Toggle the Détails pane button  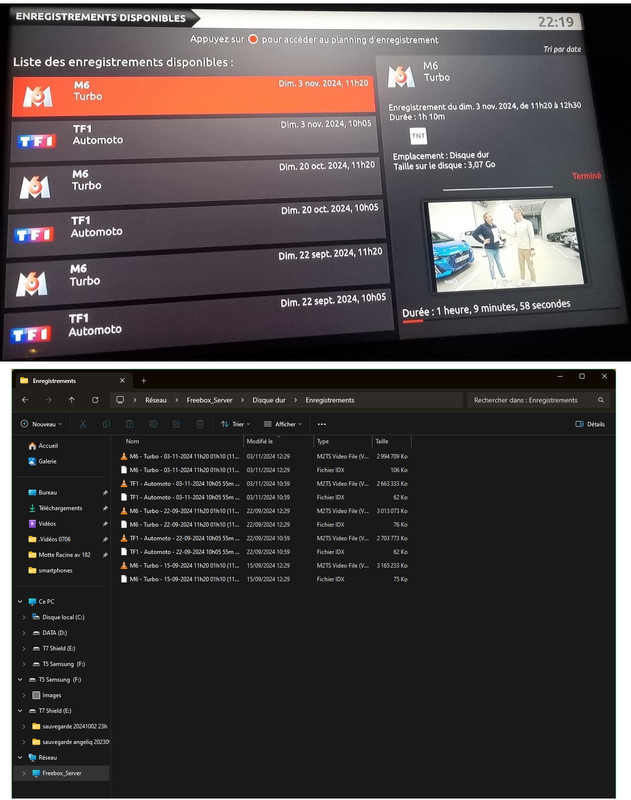[x=590, y=424]
